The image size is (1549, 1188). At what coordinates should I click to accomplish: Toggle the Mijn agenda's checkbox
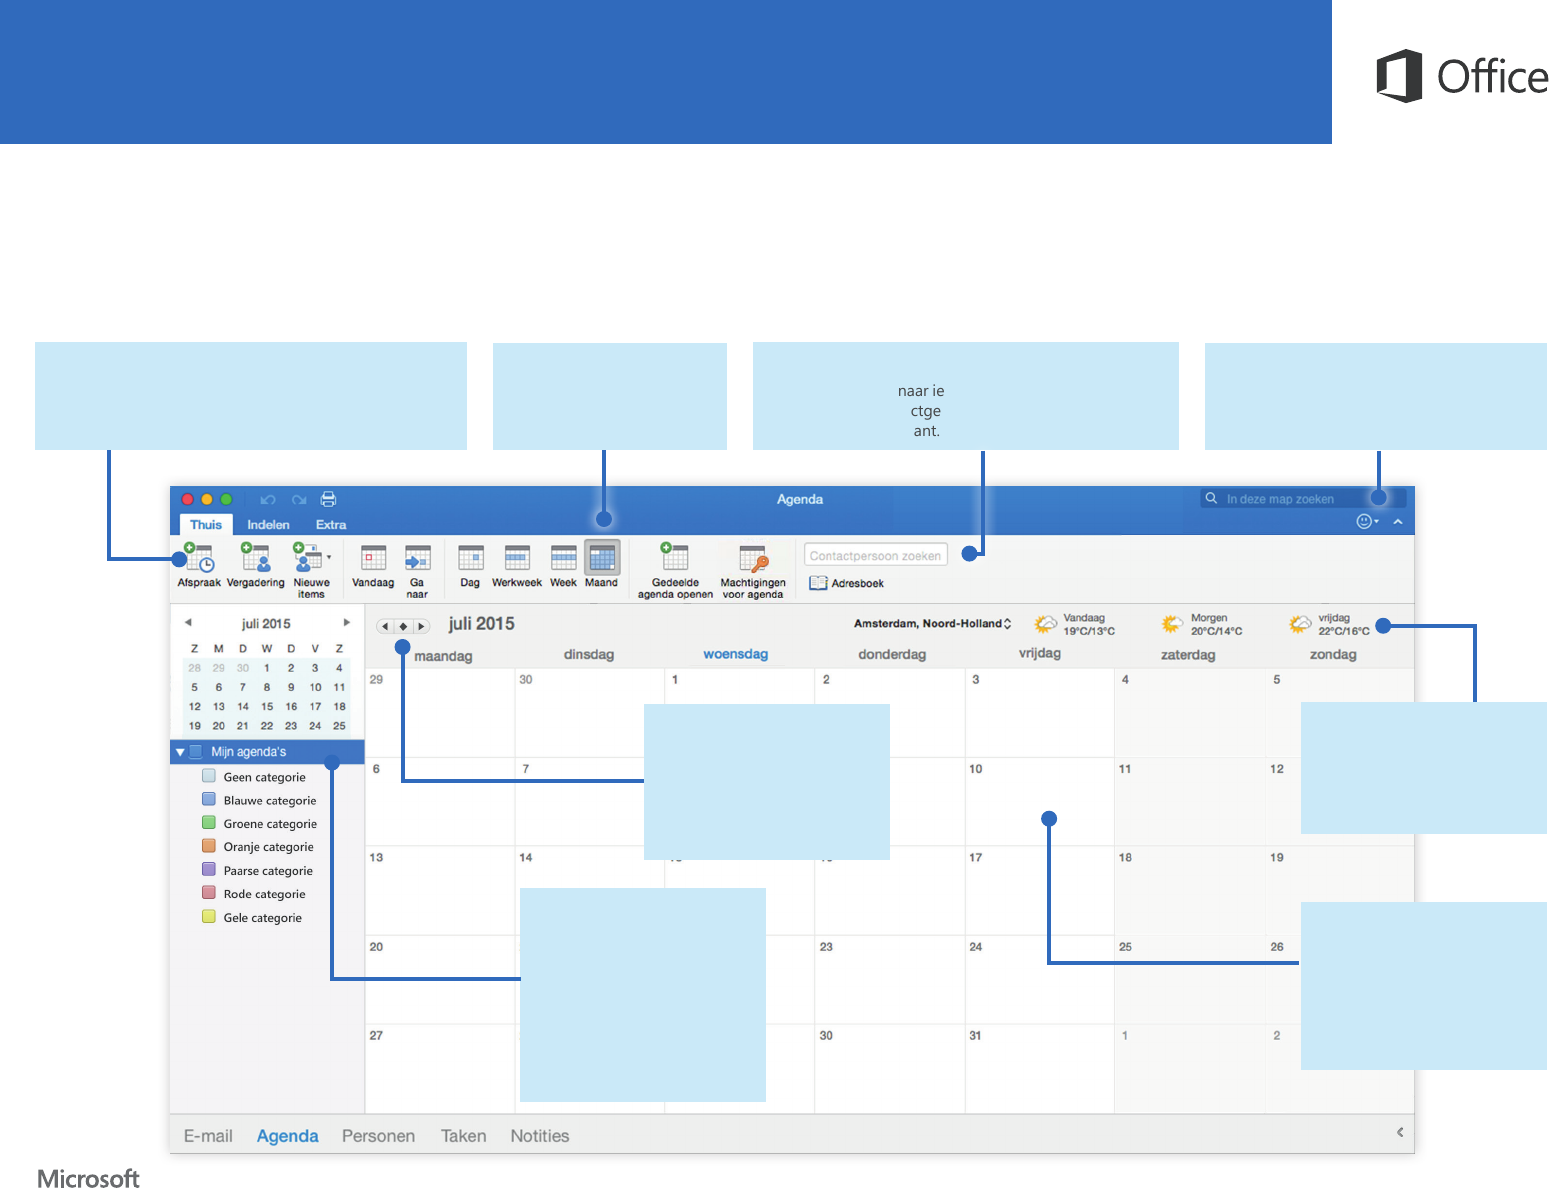point(196,751)
